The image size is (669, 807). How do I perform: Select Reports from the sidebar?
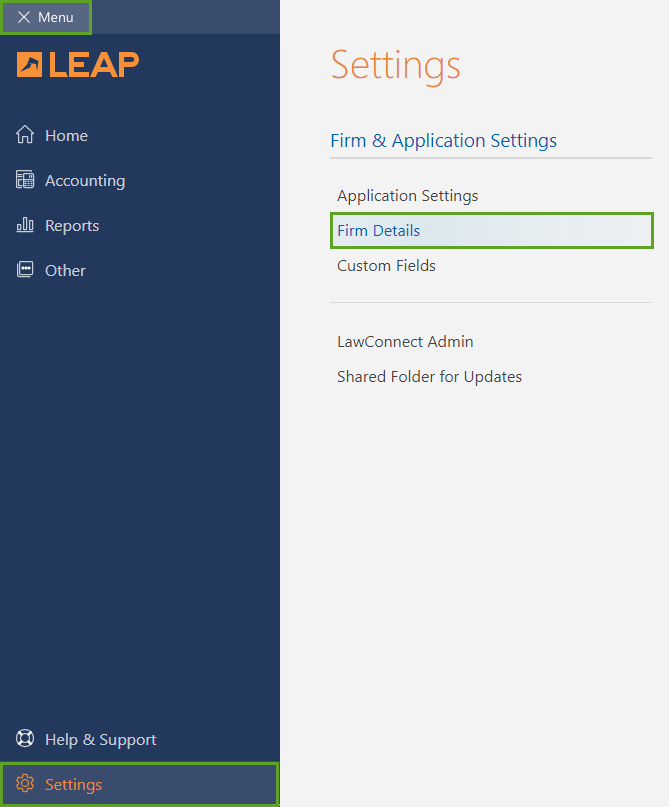tap(72, 226)
